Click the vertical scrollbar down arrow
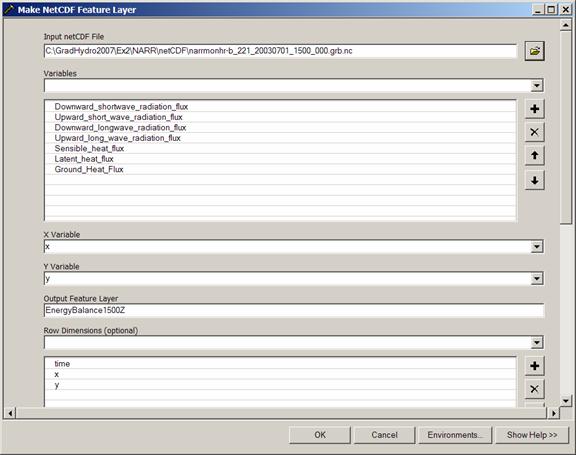This screenshot has height=455, width=576. 566,401
